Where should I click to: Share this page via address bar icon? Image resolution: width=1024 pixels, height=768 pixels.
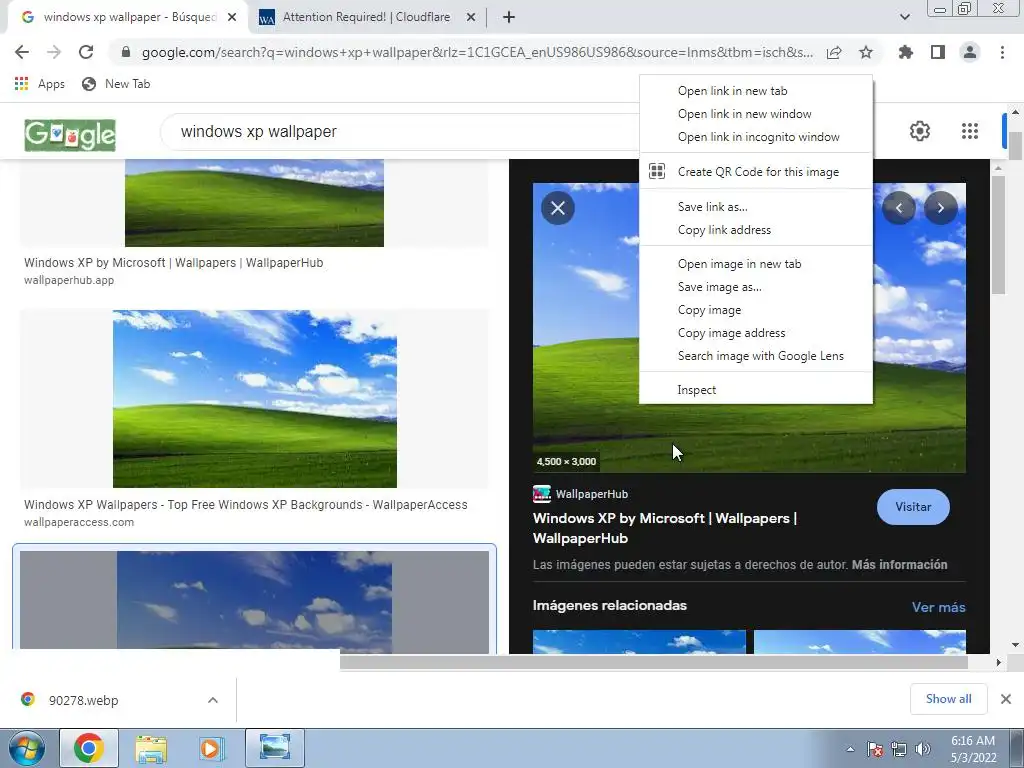coord(834,52)
